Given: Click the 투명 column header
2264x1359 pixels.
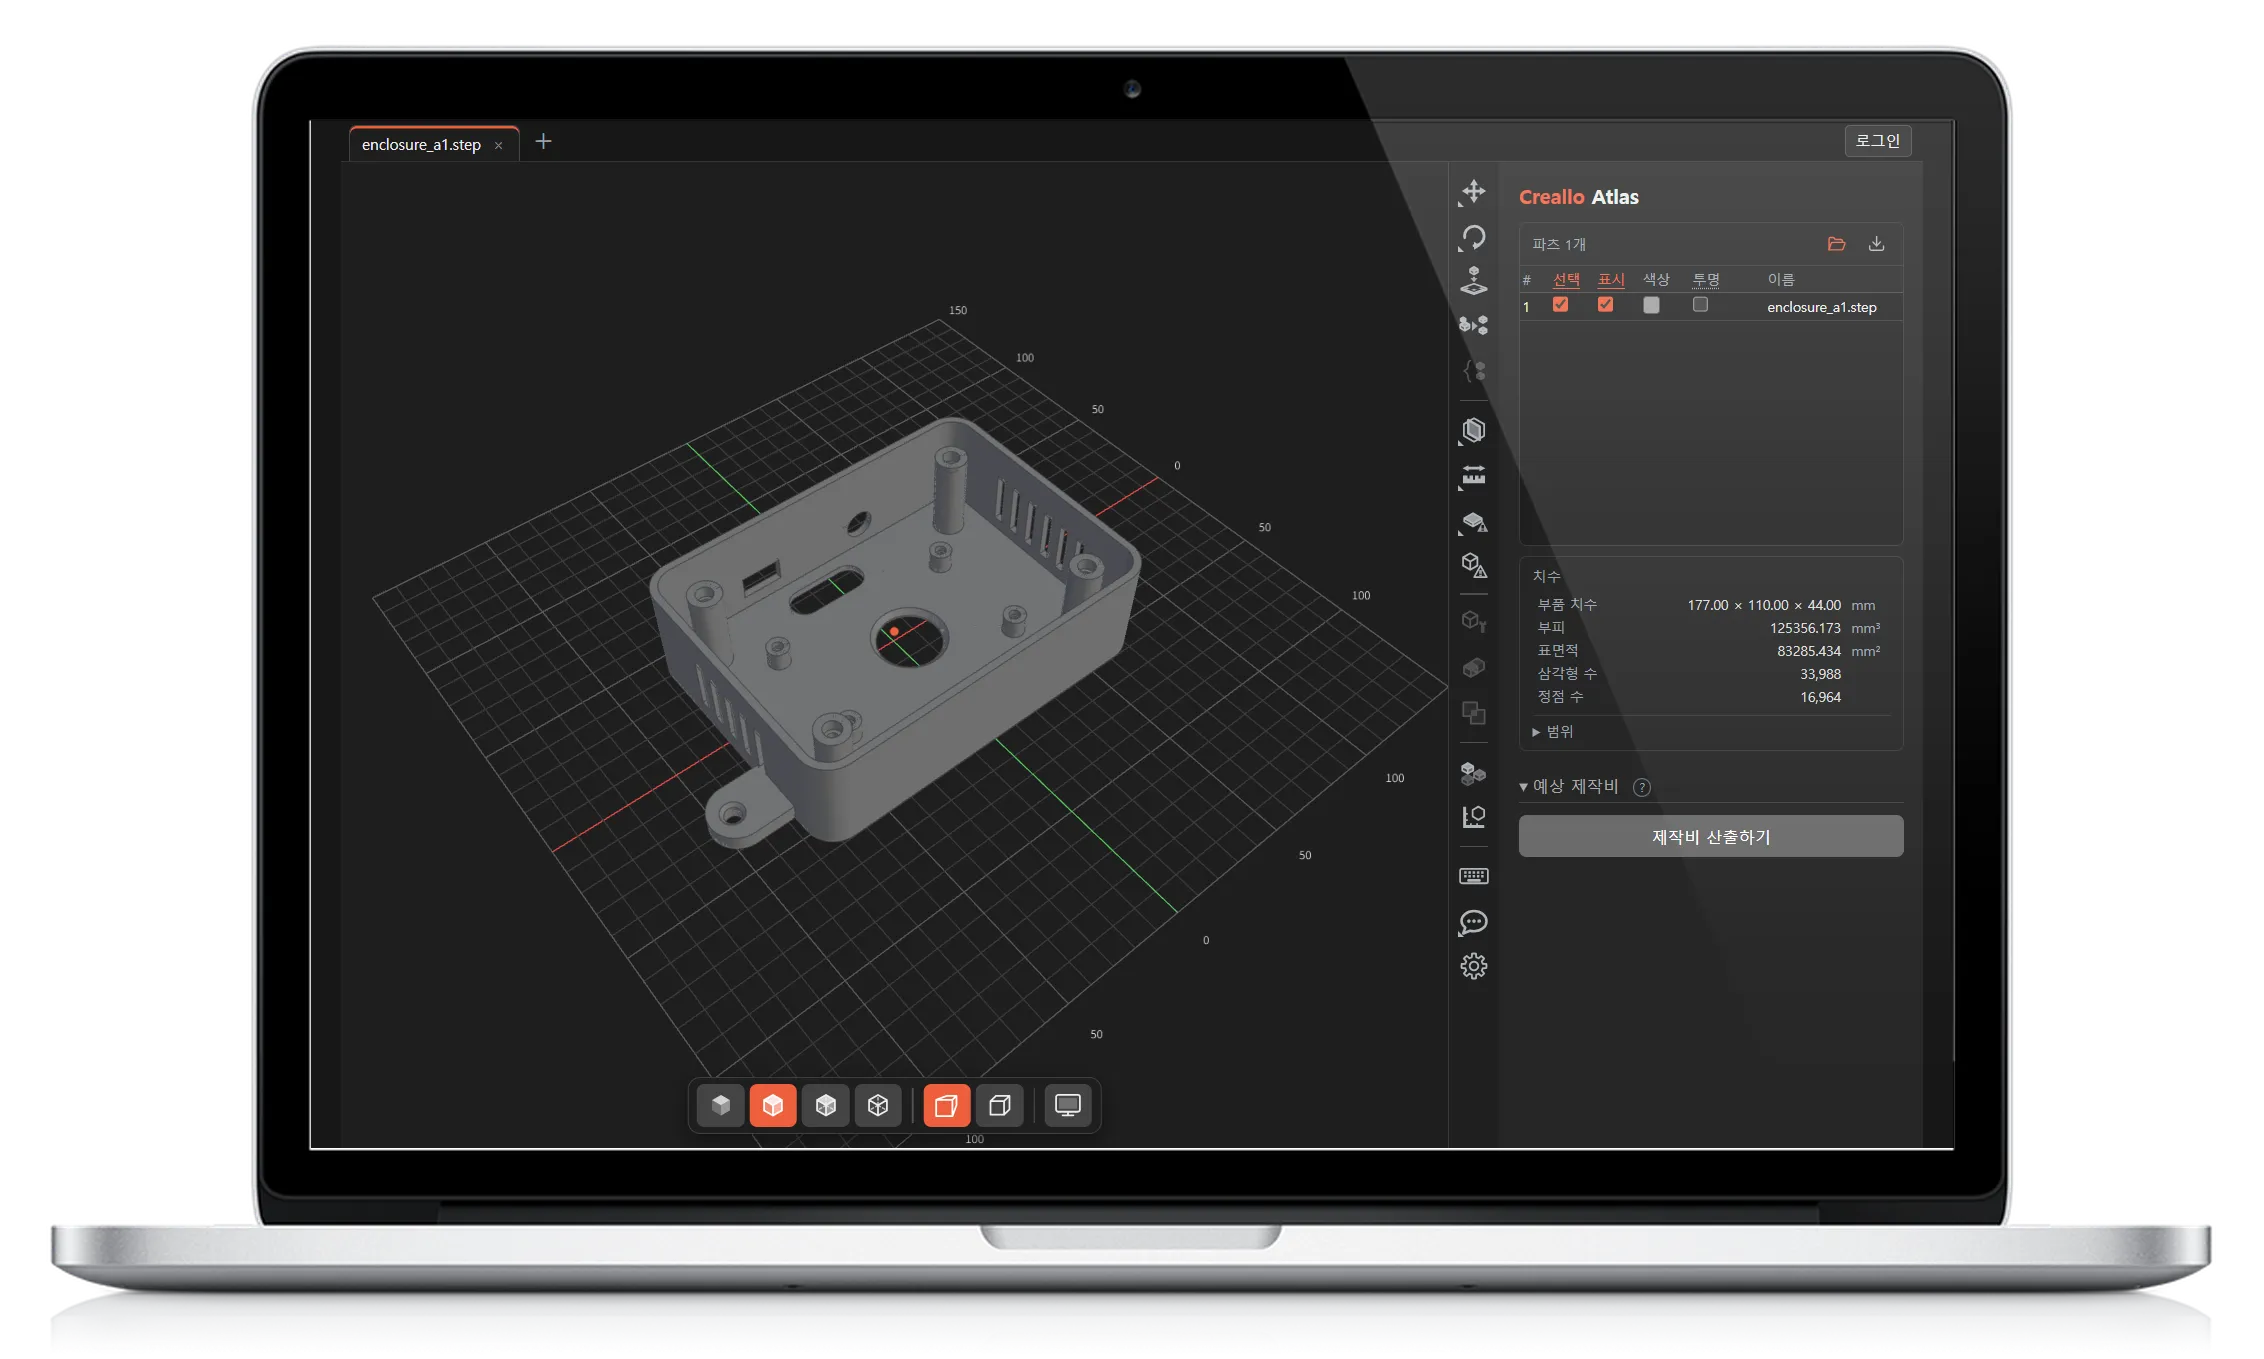Looking at the screenshot, I should point(1705,280).
